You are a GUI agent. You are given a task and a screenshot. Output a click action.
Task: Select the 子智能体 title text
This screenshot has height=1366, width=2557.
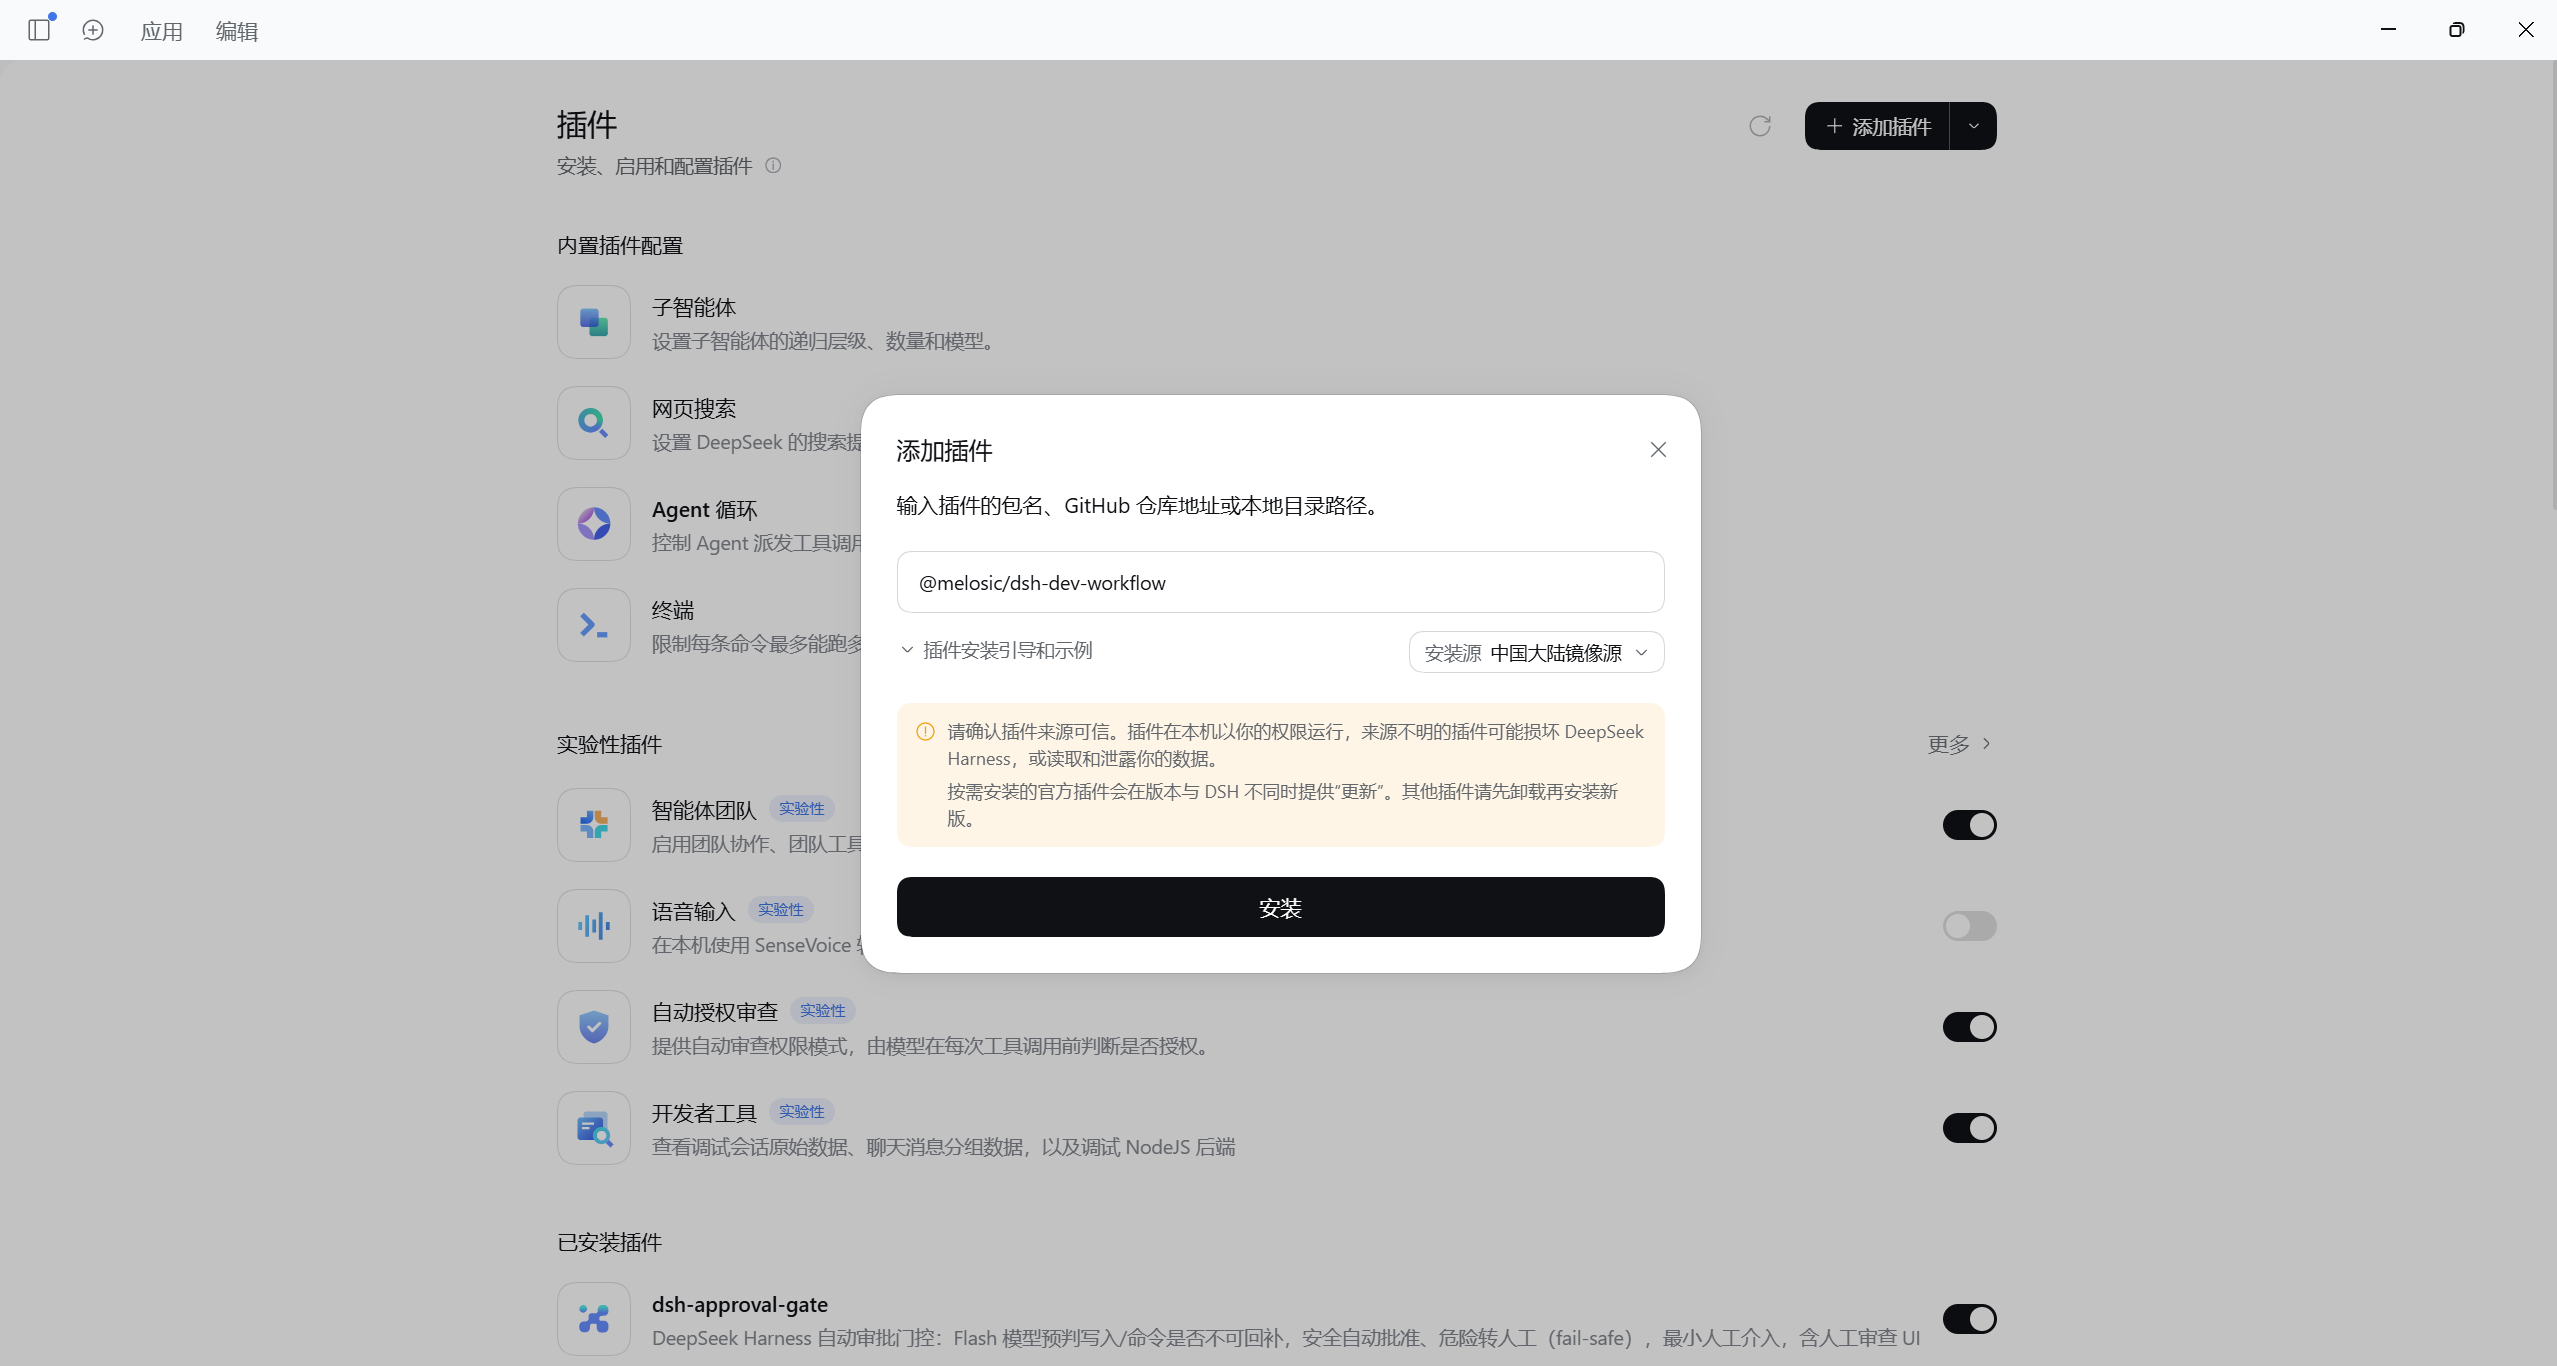[x=694, y=308]
